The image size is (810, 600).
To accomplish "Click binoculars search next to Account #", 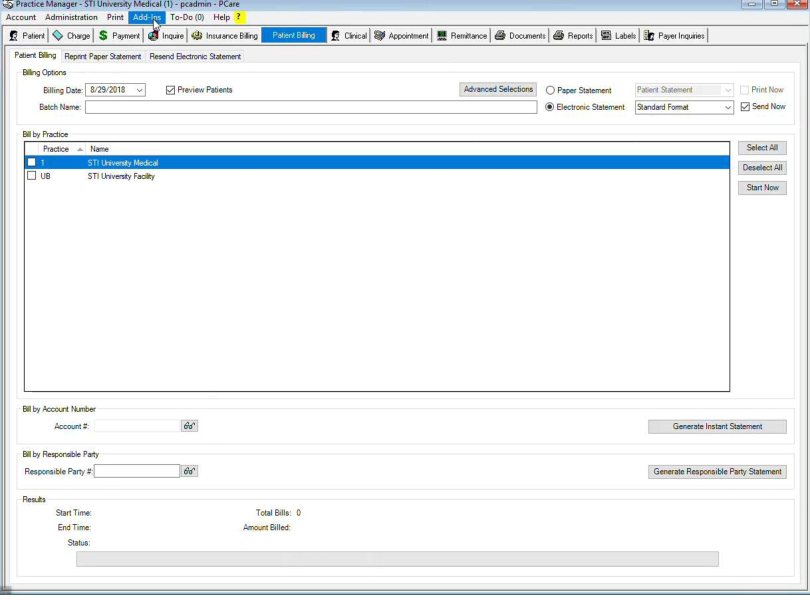I will coord(189,426).
